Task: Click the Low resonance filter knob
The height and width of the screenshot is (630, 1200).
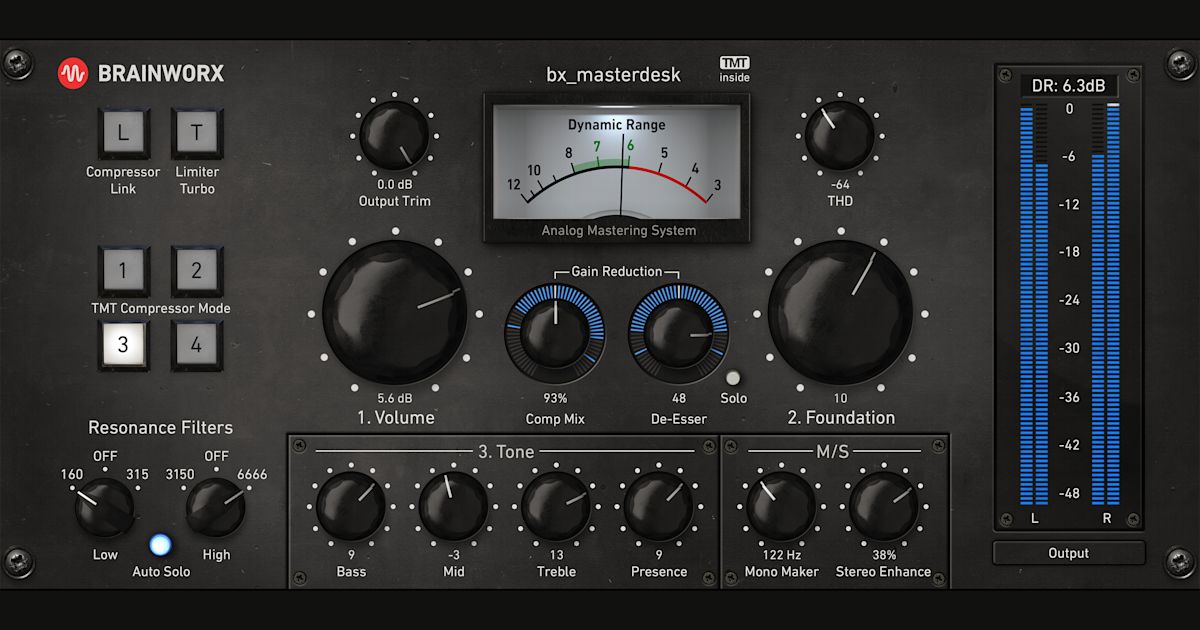Action: 105,507
